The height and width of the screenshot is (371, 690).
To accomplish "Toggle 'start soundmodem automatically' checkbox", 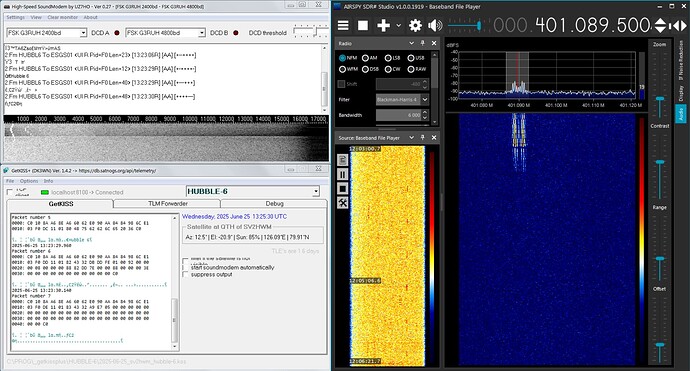I will 185,268.
